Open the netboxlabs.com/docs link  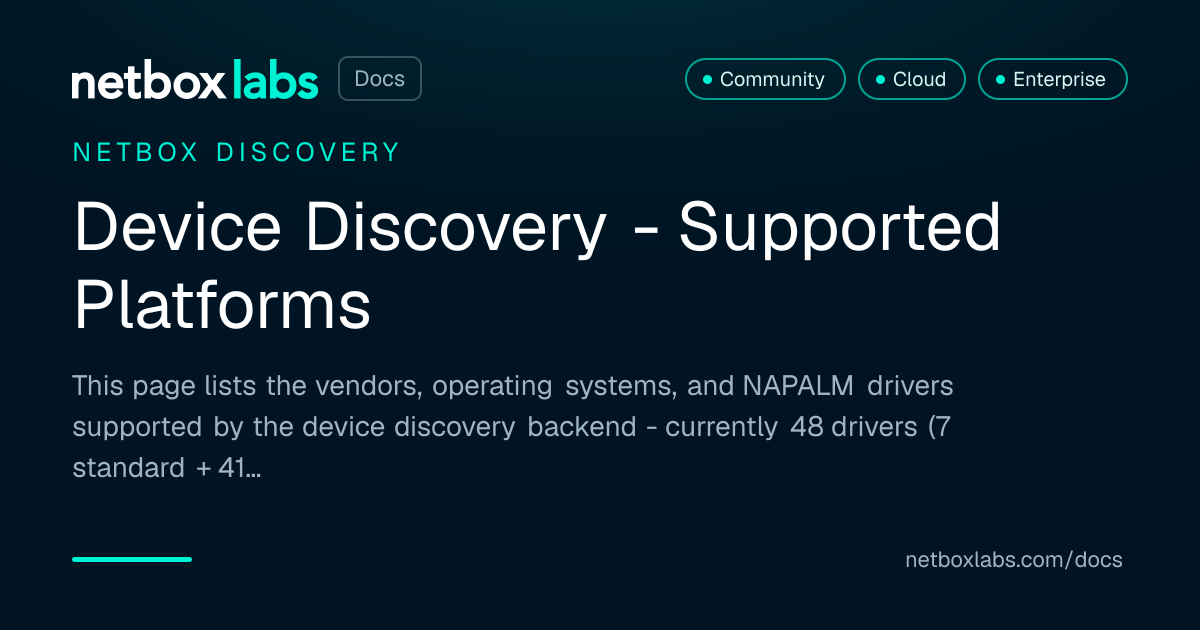click(x=1014, y=560)
